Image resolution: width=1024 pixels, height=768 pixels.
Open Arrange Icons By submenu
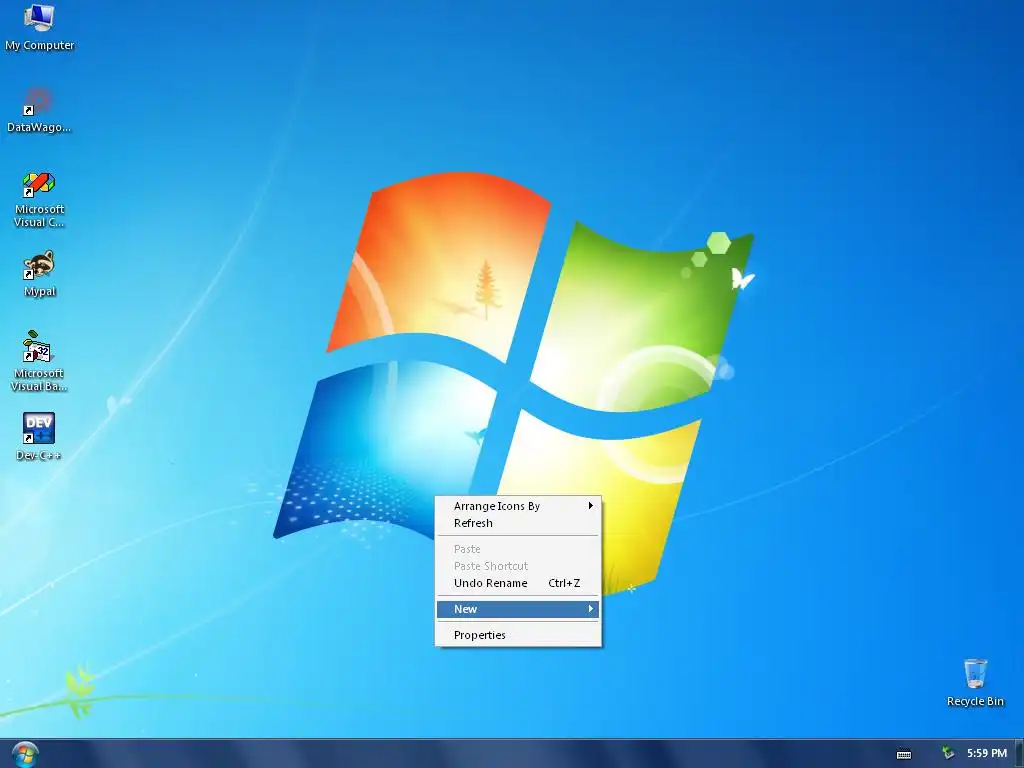[x=518, y=506]
